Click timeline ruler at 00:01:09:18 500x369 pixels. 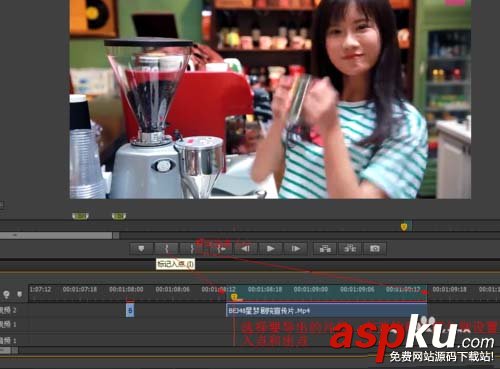(449, 289)
